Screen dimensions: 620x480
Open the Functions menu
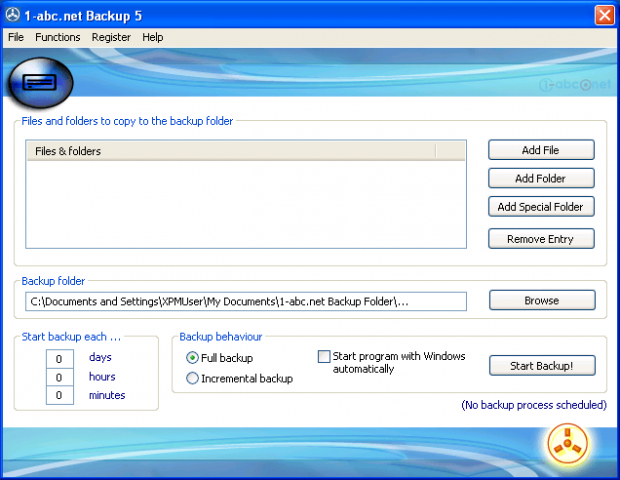point(58,37)
